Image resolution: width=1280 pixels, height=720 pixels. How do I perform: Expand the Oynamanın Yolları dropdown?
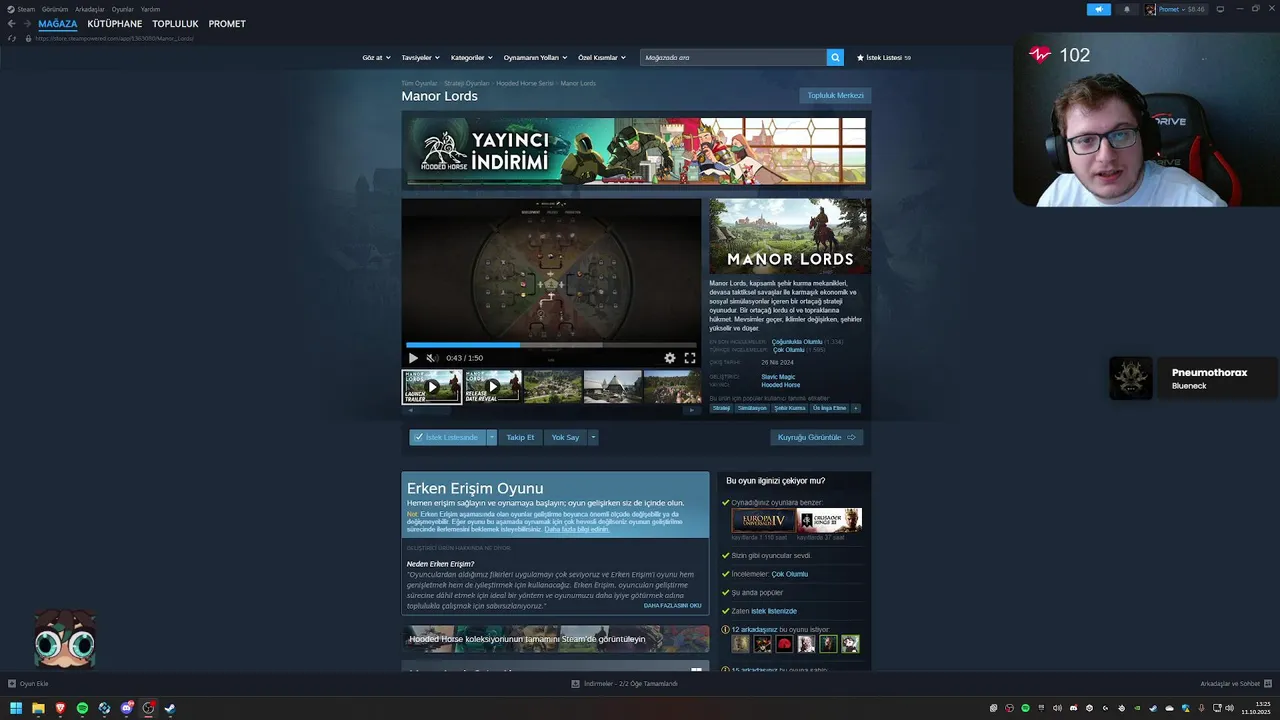coord(535,58)
